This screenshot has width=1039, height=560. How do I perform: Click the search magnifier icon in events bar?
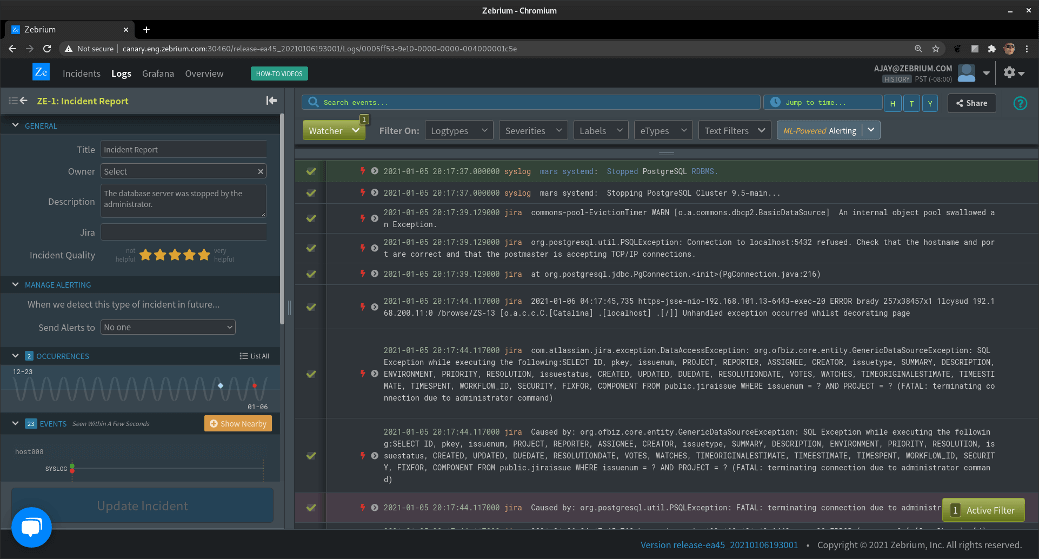coord(313,102)
